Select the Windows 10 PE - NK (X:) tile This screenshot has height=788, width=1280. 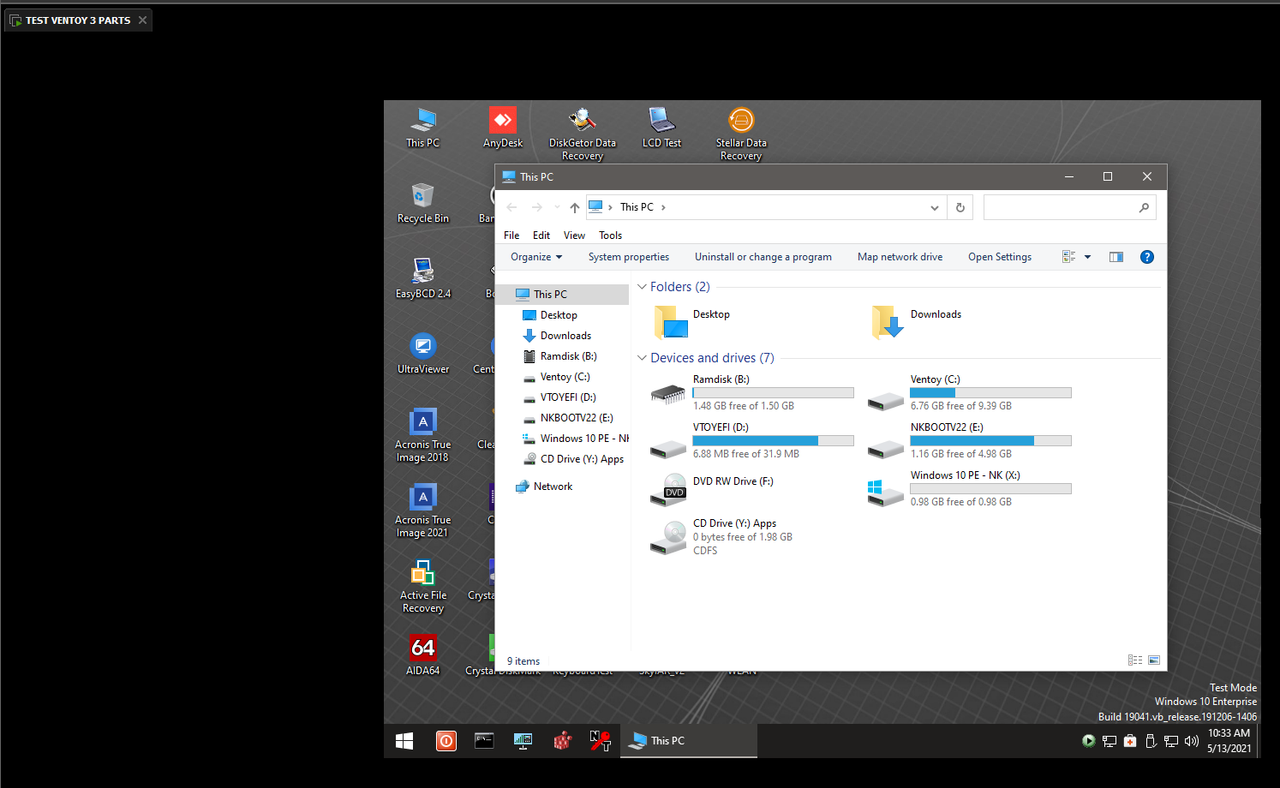(x=969, y=488)
